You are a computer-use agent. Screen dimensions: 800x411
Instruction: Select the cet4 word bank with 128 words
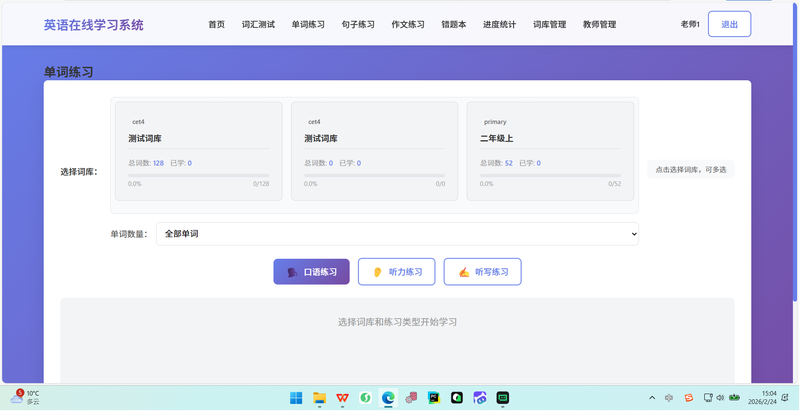pos(198,151)
